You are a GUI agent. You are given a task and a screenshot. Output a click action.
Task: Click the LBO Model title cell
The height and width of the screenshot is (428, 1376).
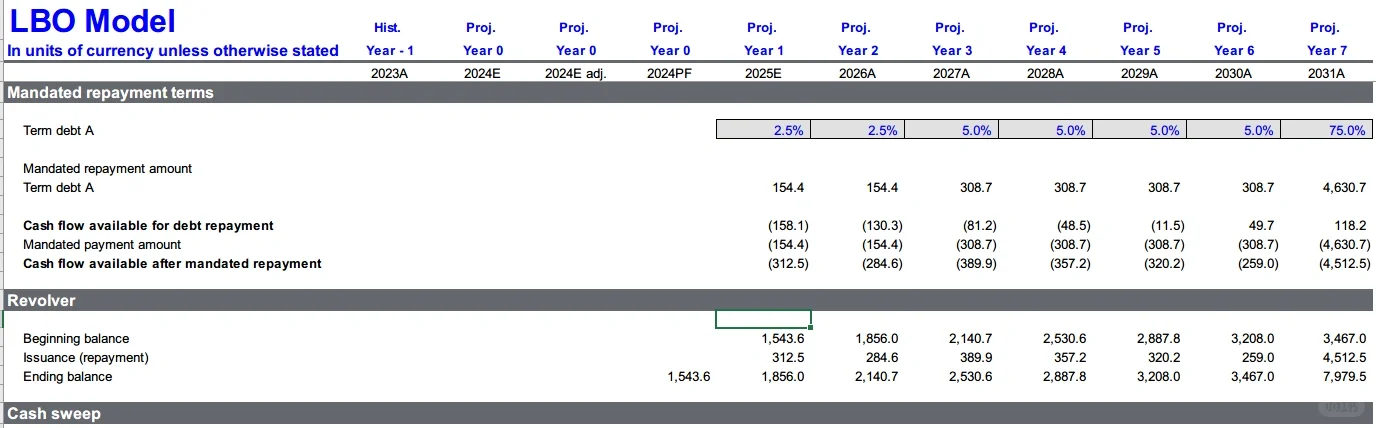tap(92, 21)
